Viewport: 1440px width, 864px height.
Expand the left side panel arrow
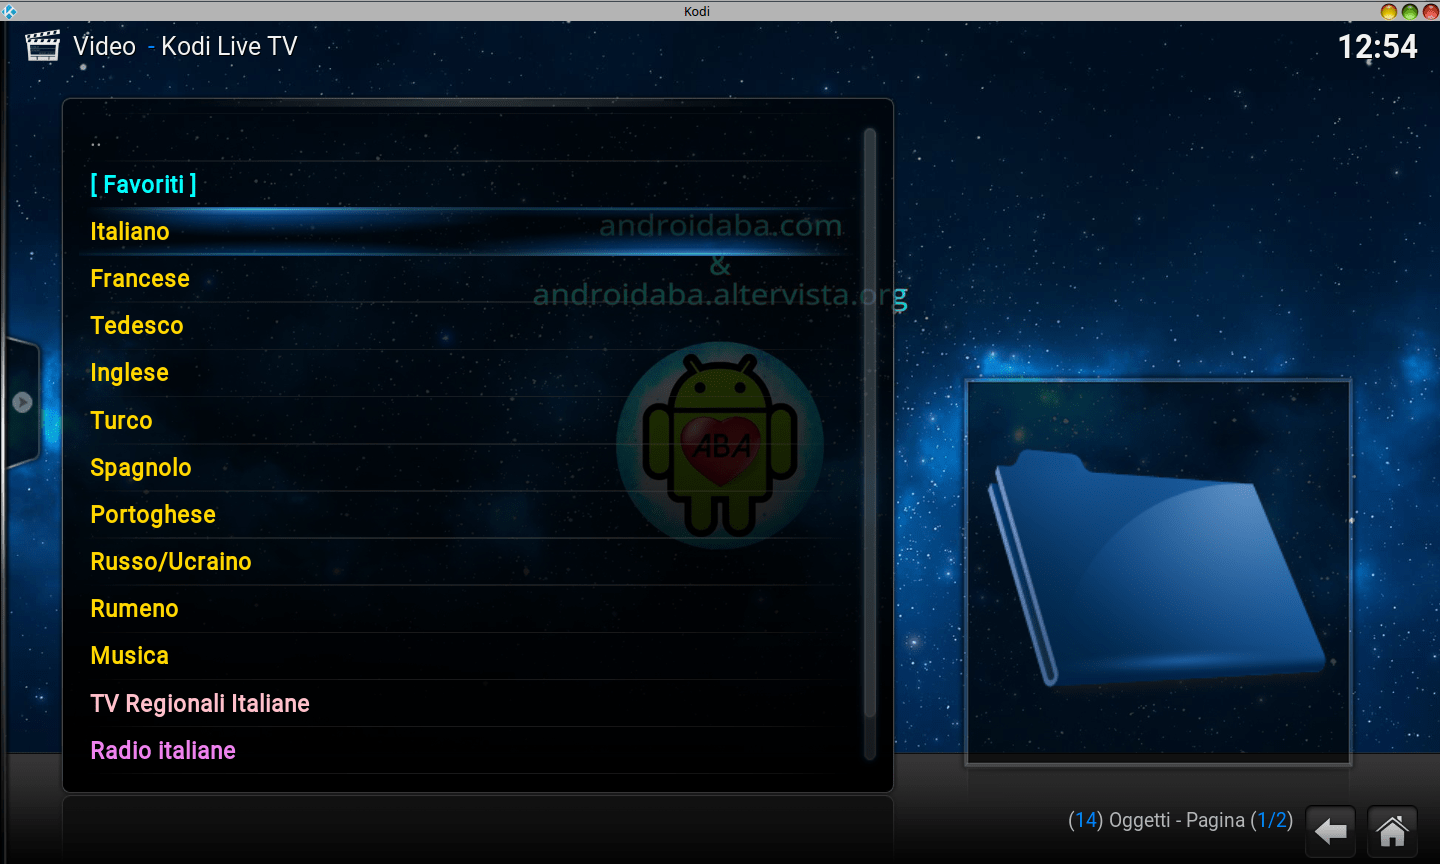pos(22,402)
